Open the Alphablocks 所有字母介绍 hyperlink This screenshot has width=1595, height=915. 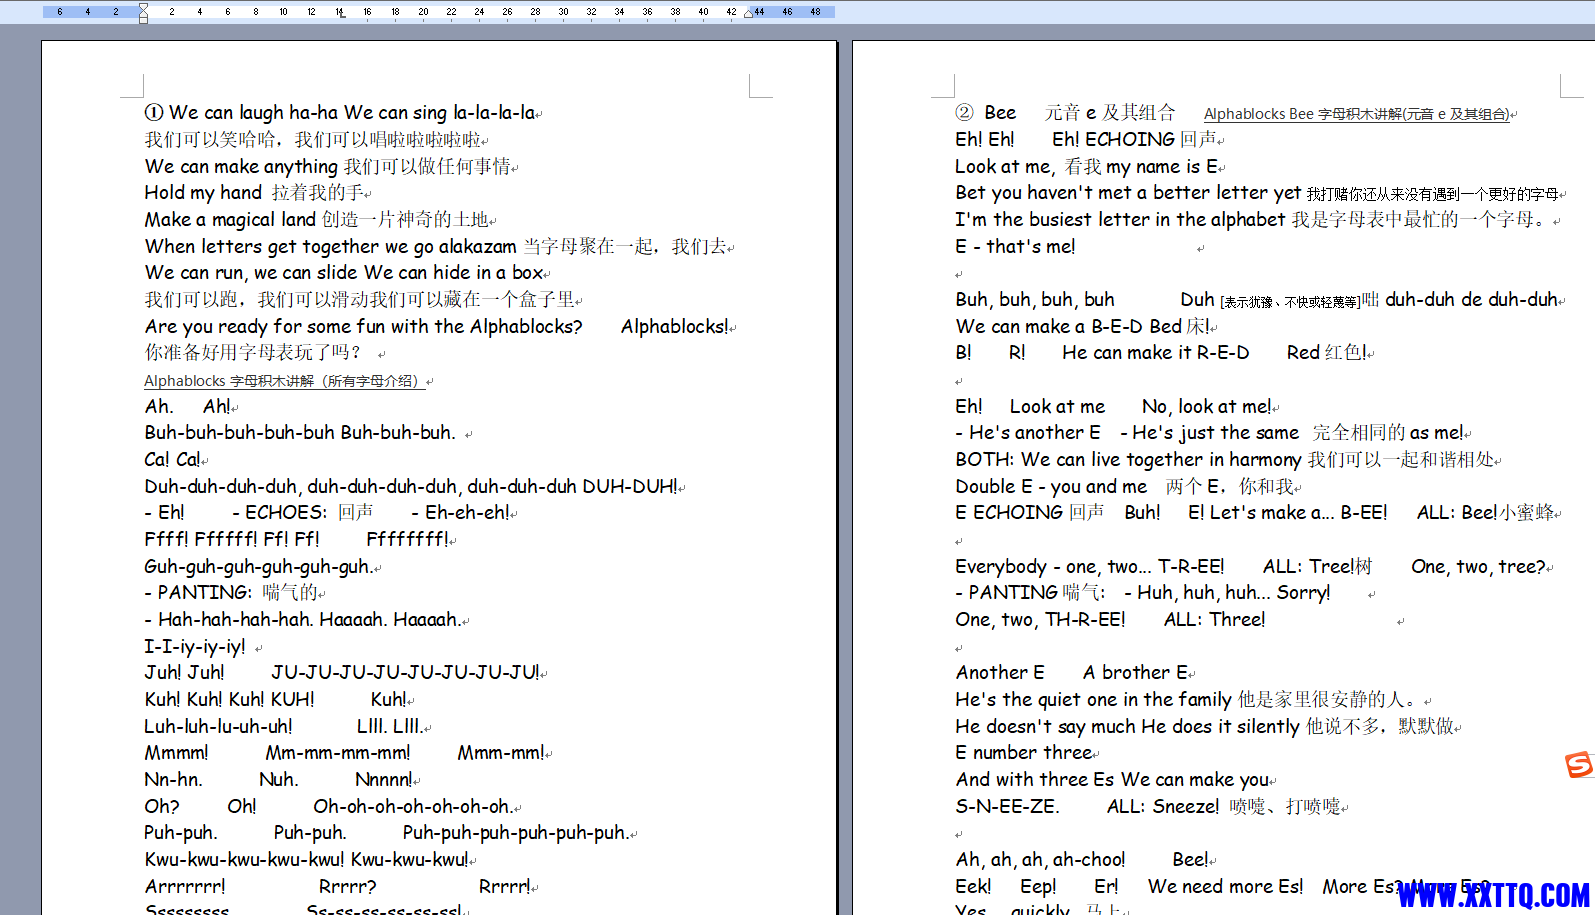pos(285,381)
